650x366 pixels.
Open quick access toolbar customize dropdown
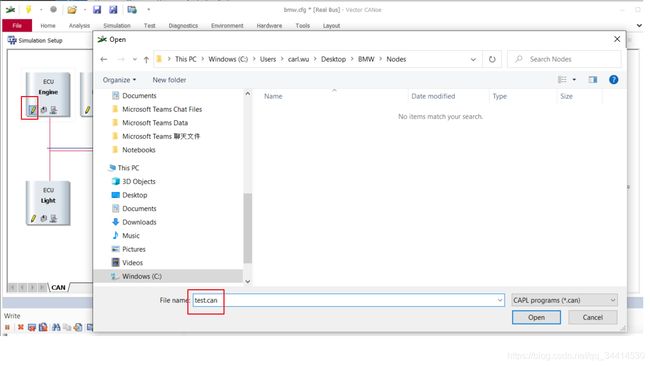coord(148,10)
